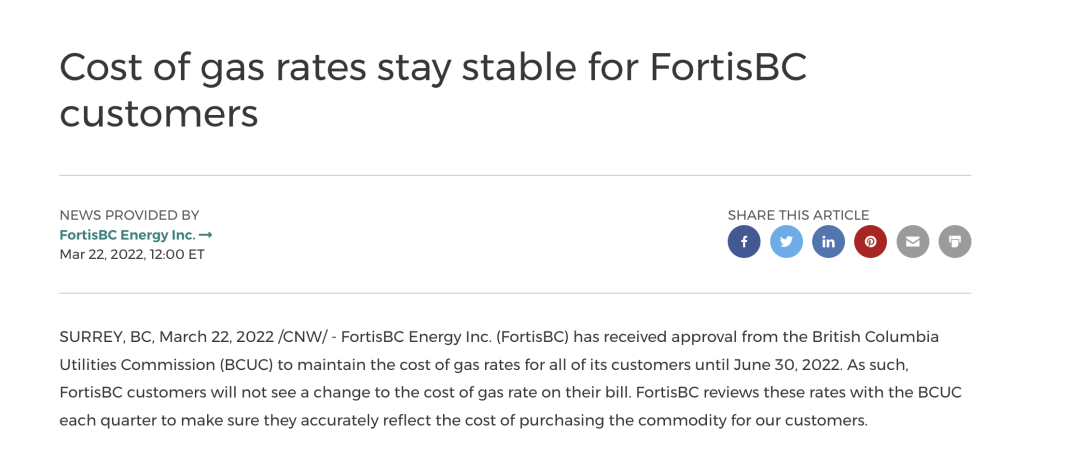Click the arrow beside FortisBC Energy Inc.
Image resolution: width=1080 pixels, height=456 pixels.
(x=205, y=235)
